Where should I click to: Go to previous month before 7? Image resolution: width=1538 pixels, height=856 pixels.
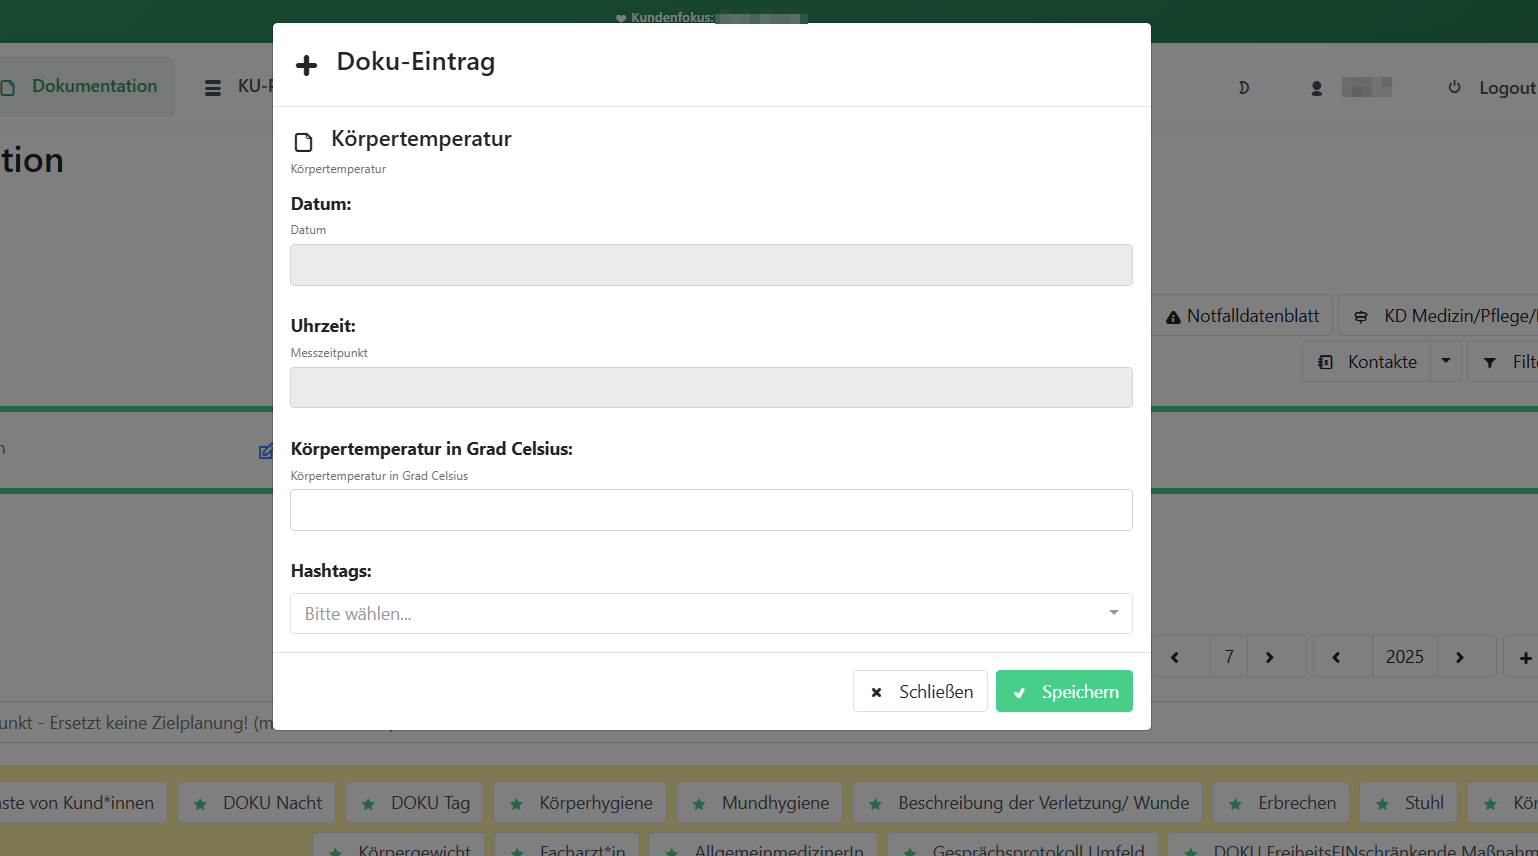[x=1175, y=657]
